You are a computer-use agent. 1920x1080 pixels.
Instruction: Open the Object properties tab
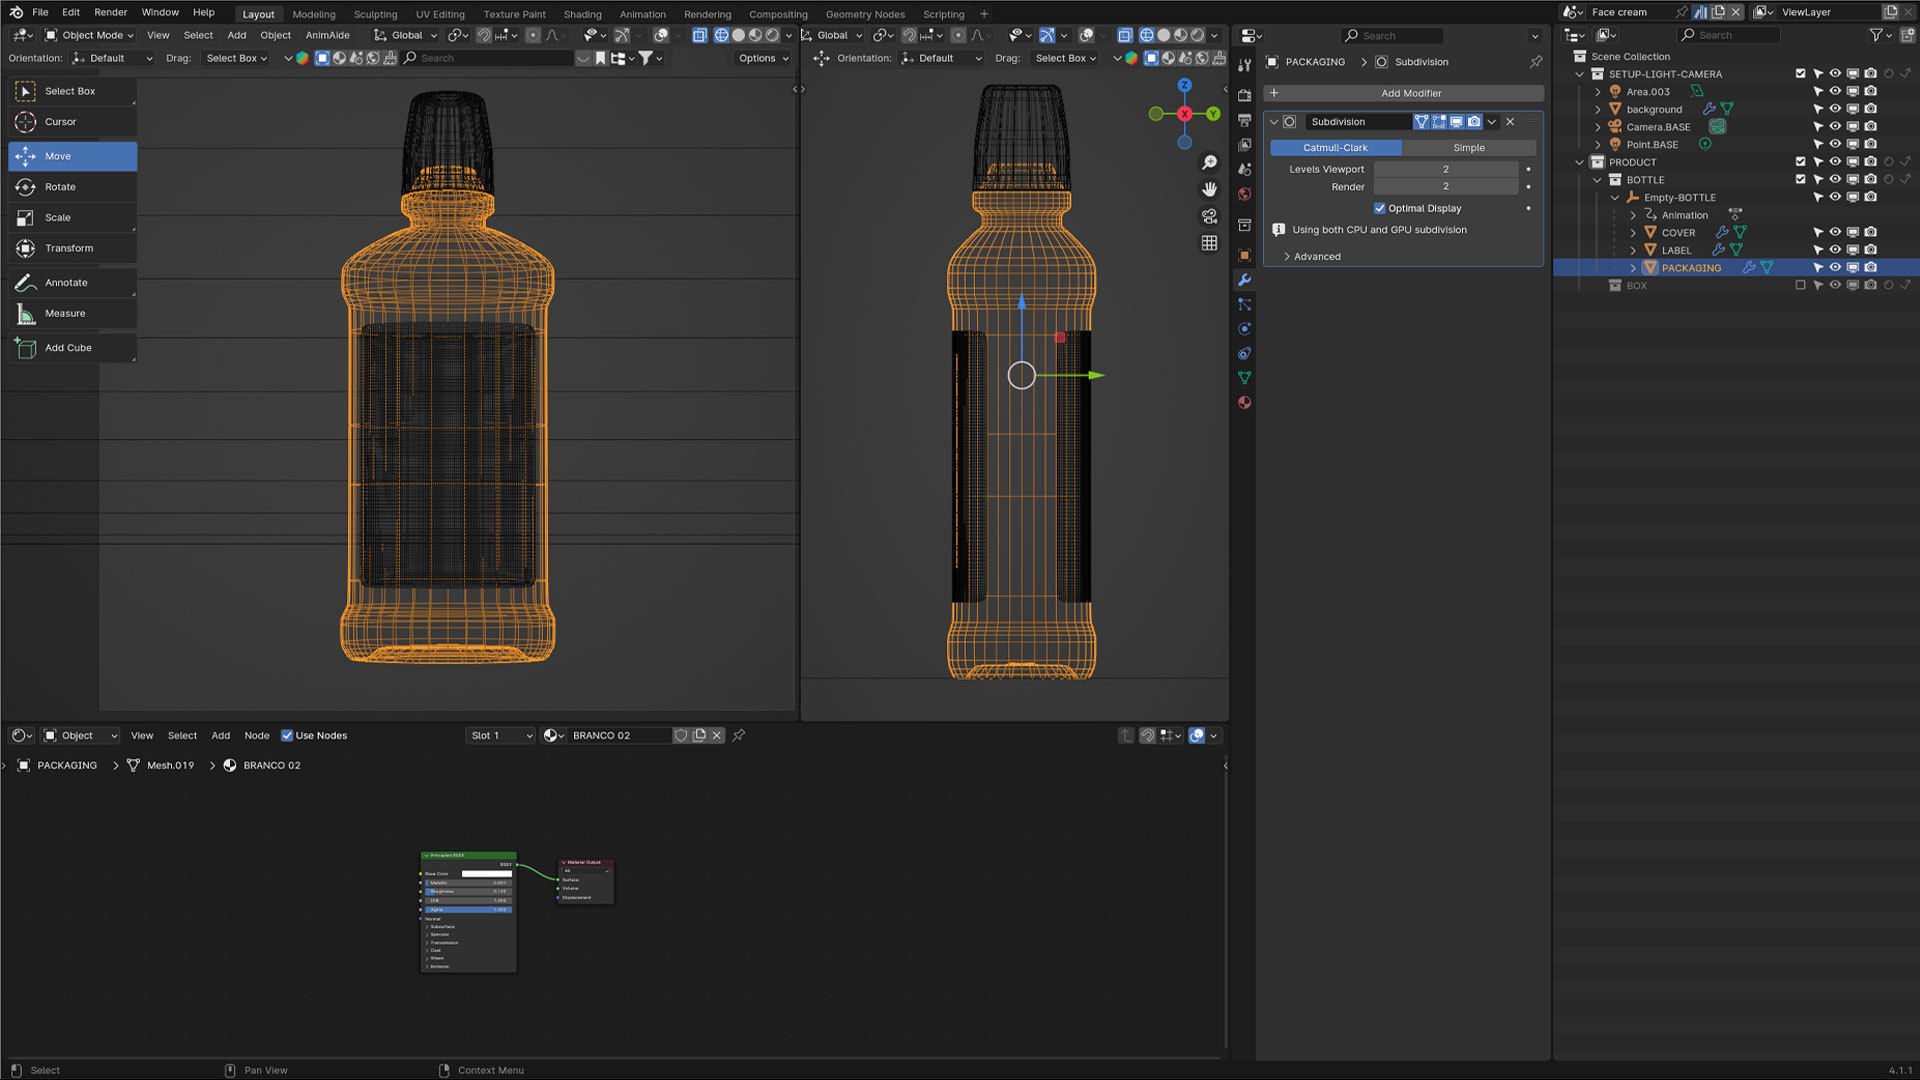[1244, 255]
